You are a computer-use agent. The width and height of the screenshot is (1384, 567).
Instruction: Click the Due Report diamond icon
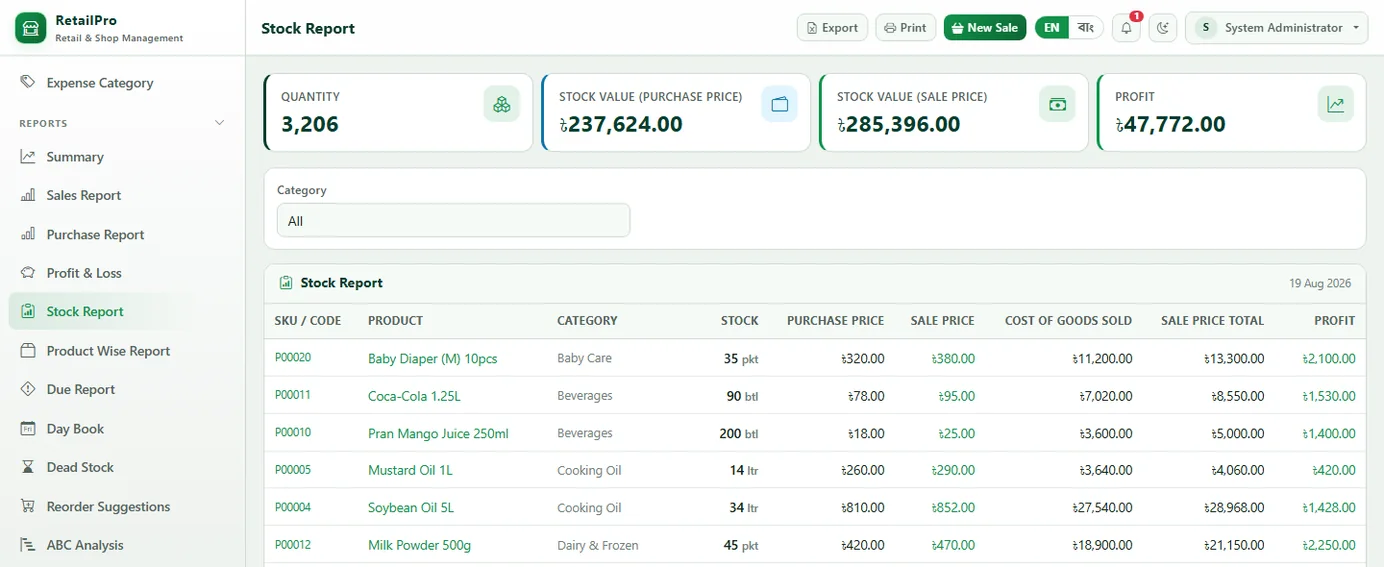[28, 389]
